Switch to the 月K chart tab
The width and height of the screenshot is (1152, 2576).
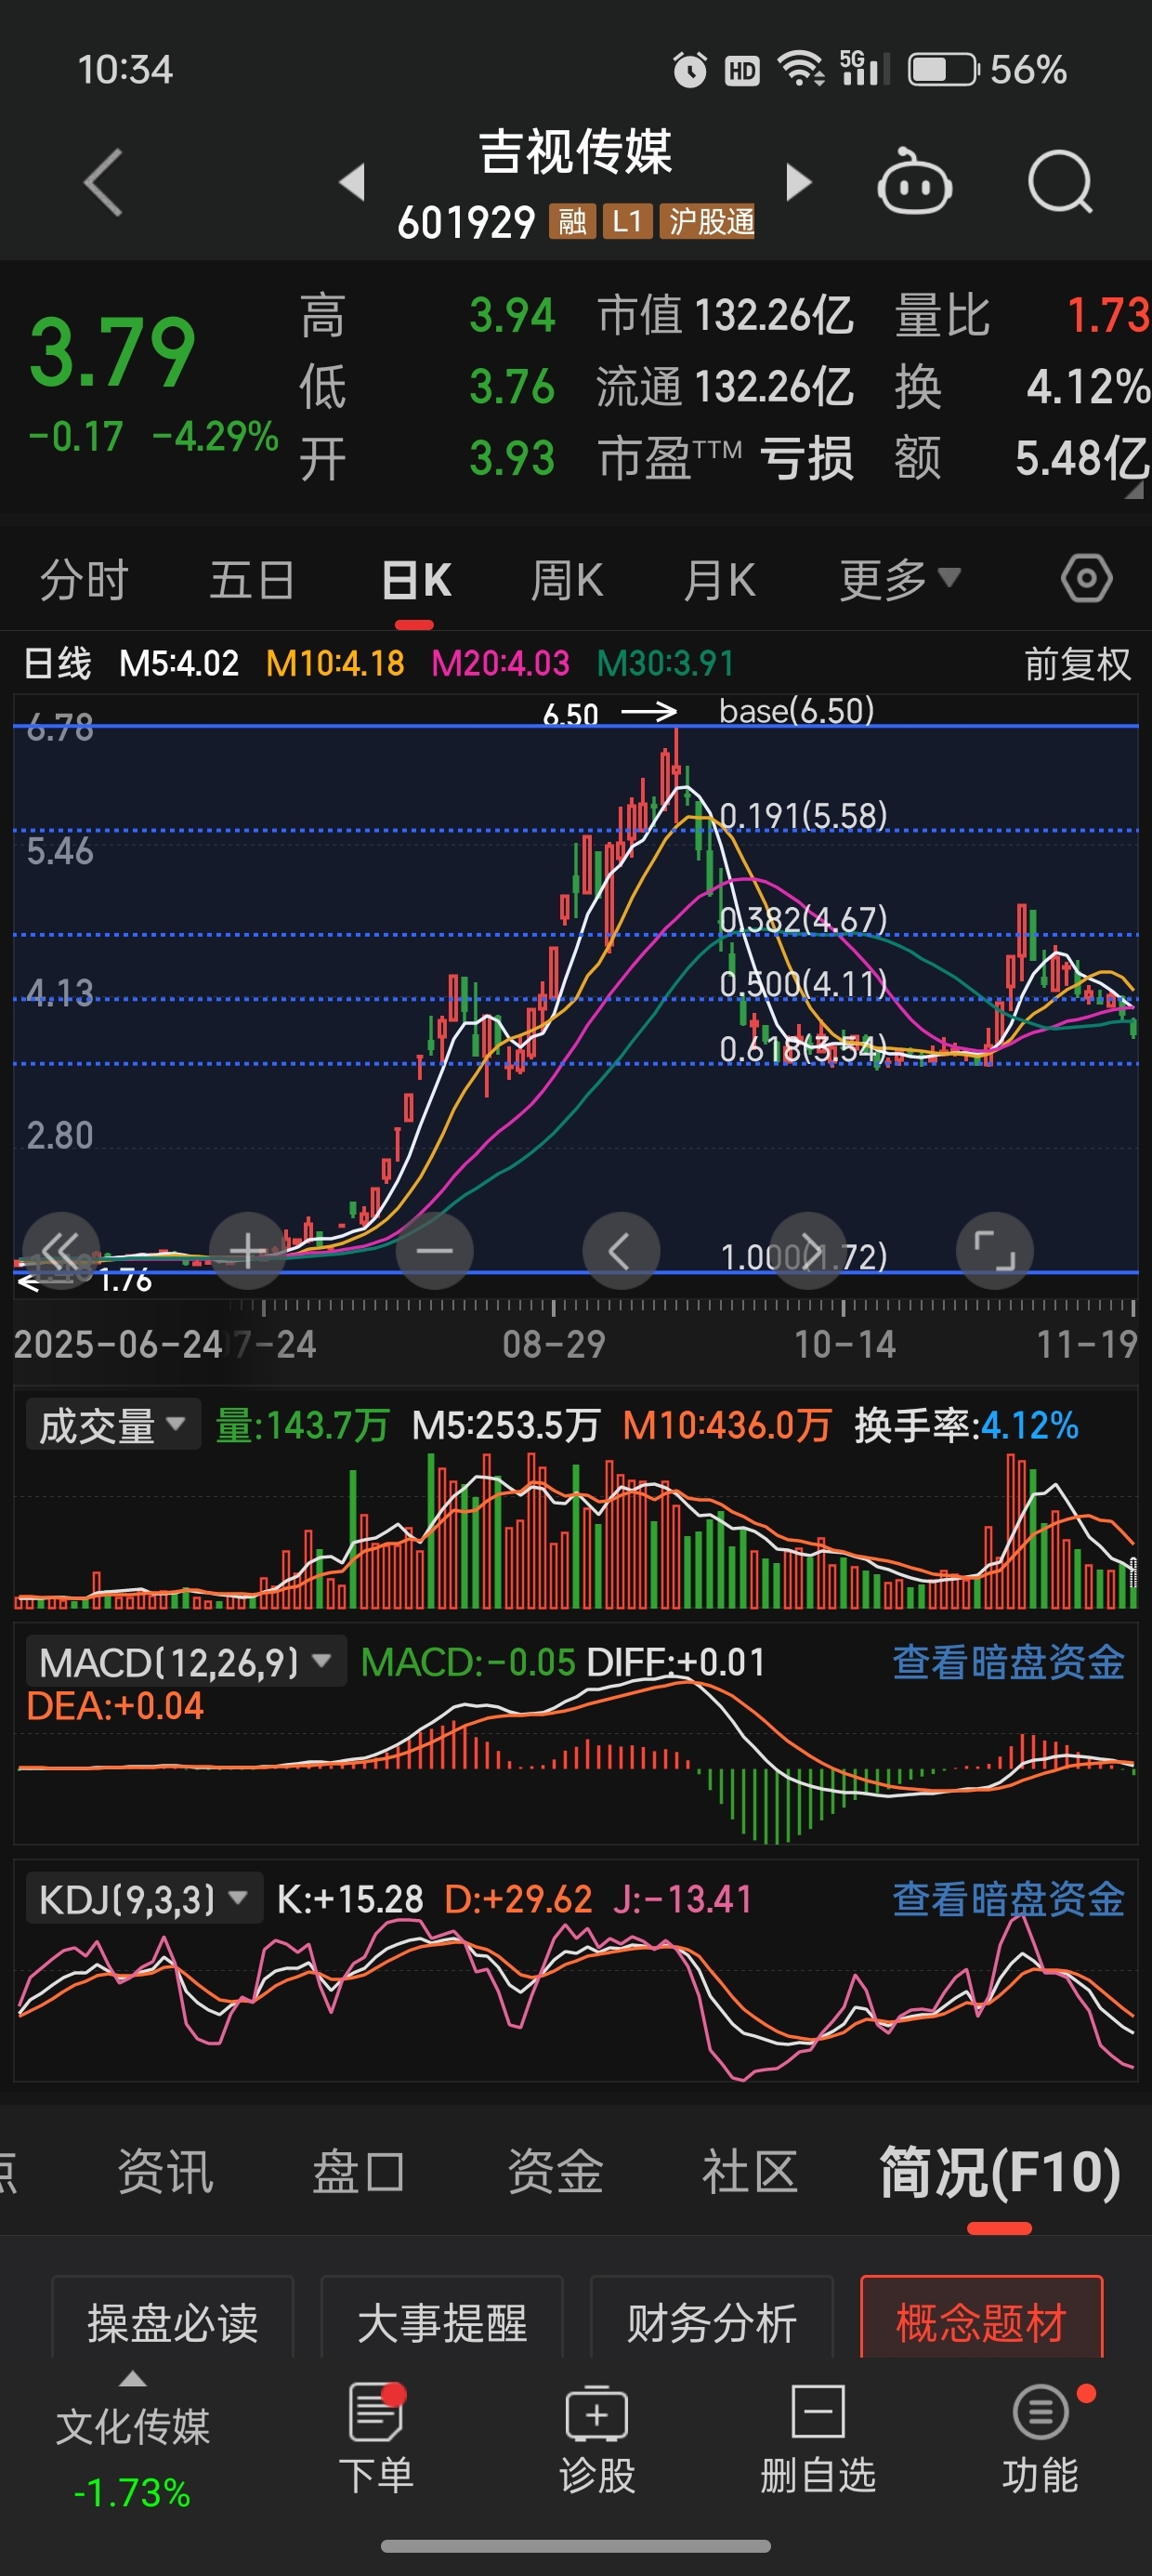(x=719, y=580)
